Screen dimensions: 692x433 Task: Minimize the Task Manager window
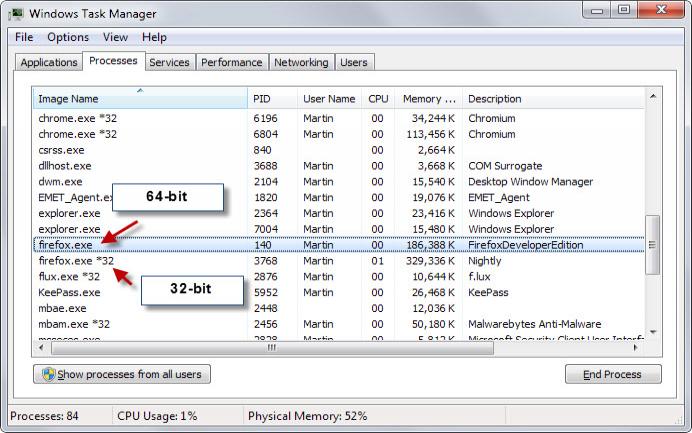tap(597, 10)
